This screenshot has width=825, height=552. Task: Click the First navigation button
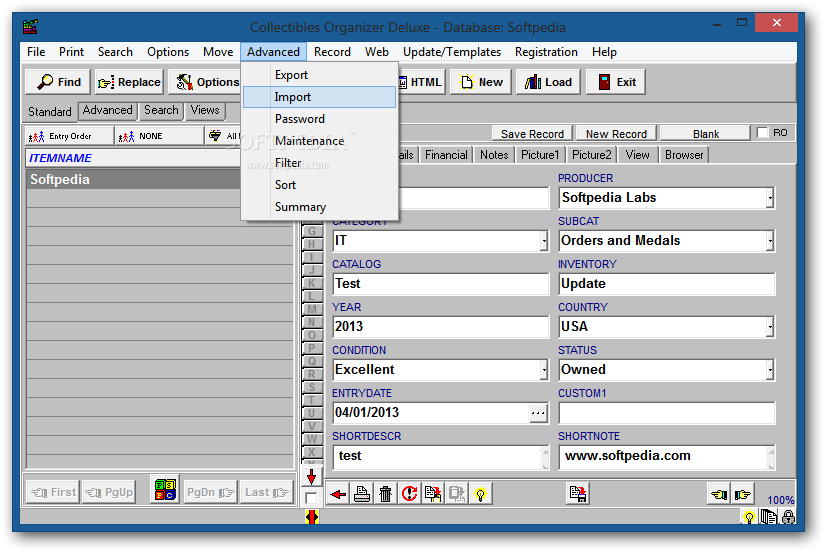pos(53,493)
